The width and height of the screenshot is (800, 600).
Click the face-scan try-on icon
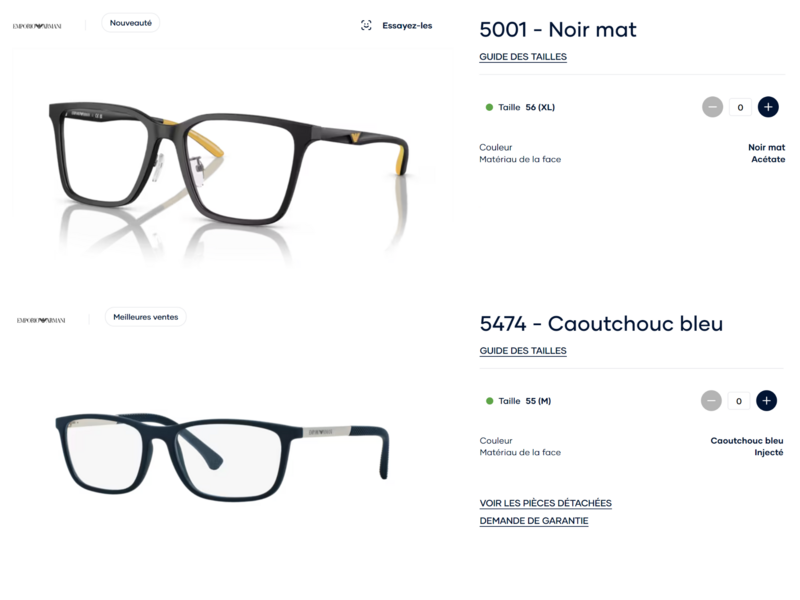coord(366,26)
